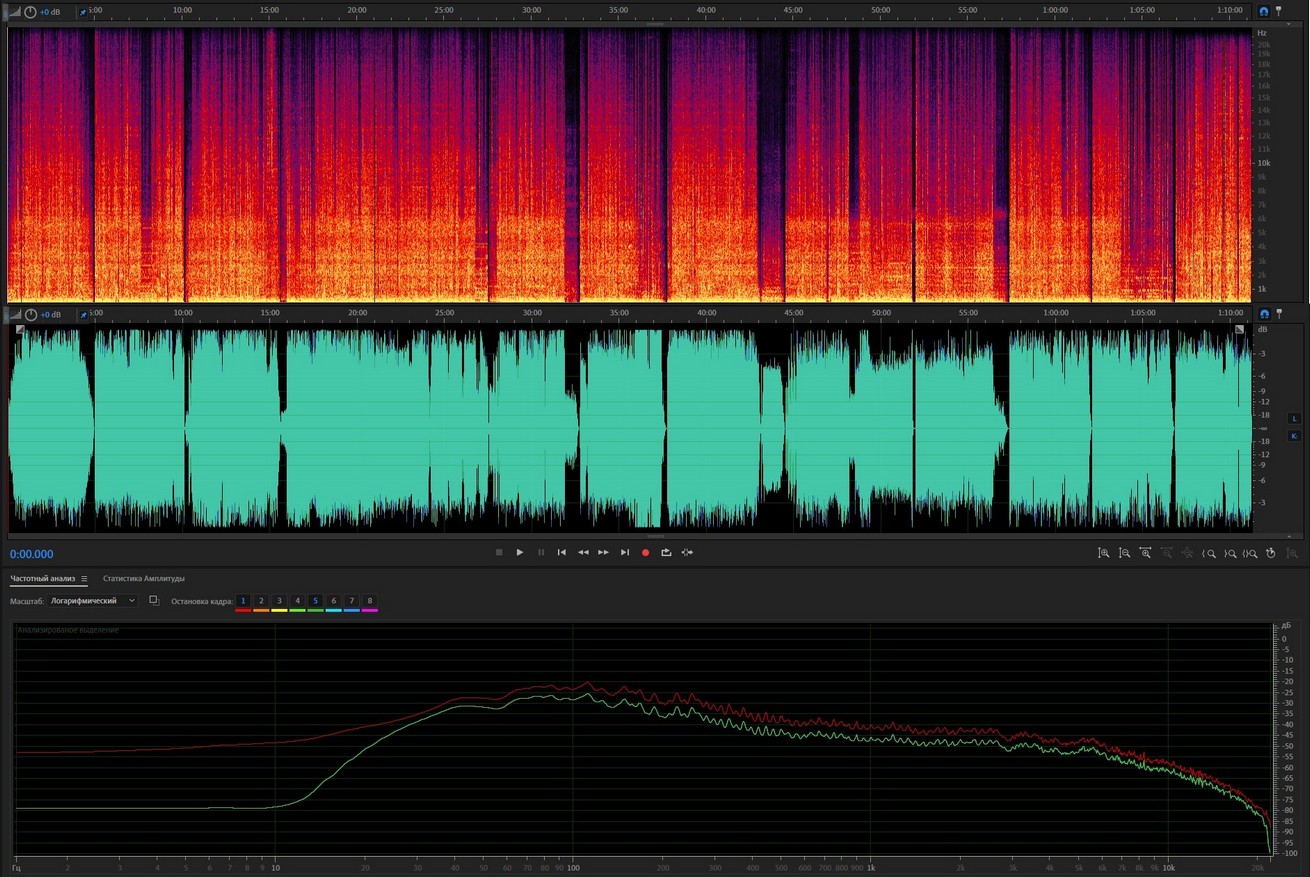Image resolution: width=1310 pixels, height=877 pixels.
Task: Toggle snapping icon above spectral display
Action: click(1264, 11)
